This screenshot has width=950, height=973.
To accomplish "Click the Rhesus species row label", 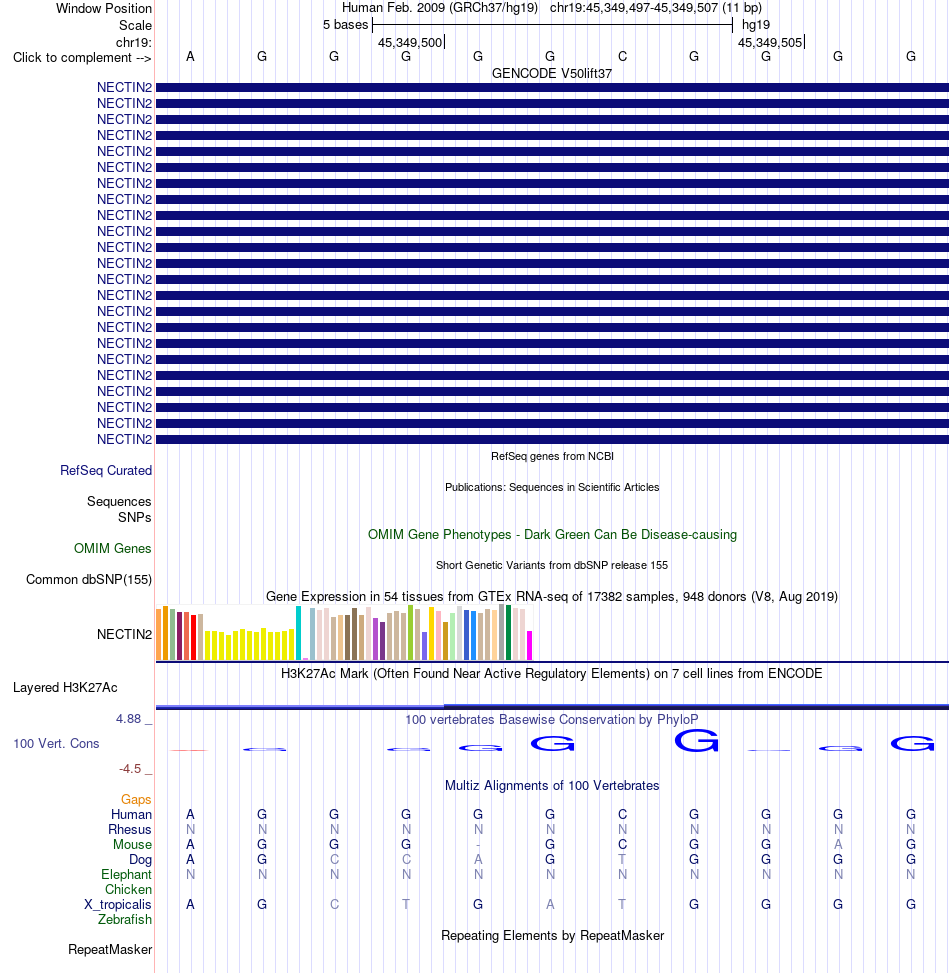I will tap(130, 830).
